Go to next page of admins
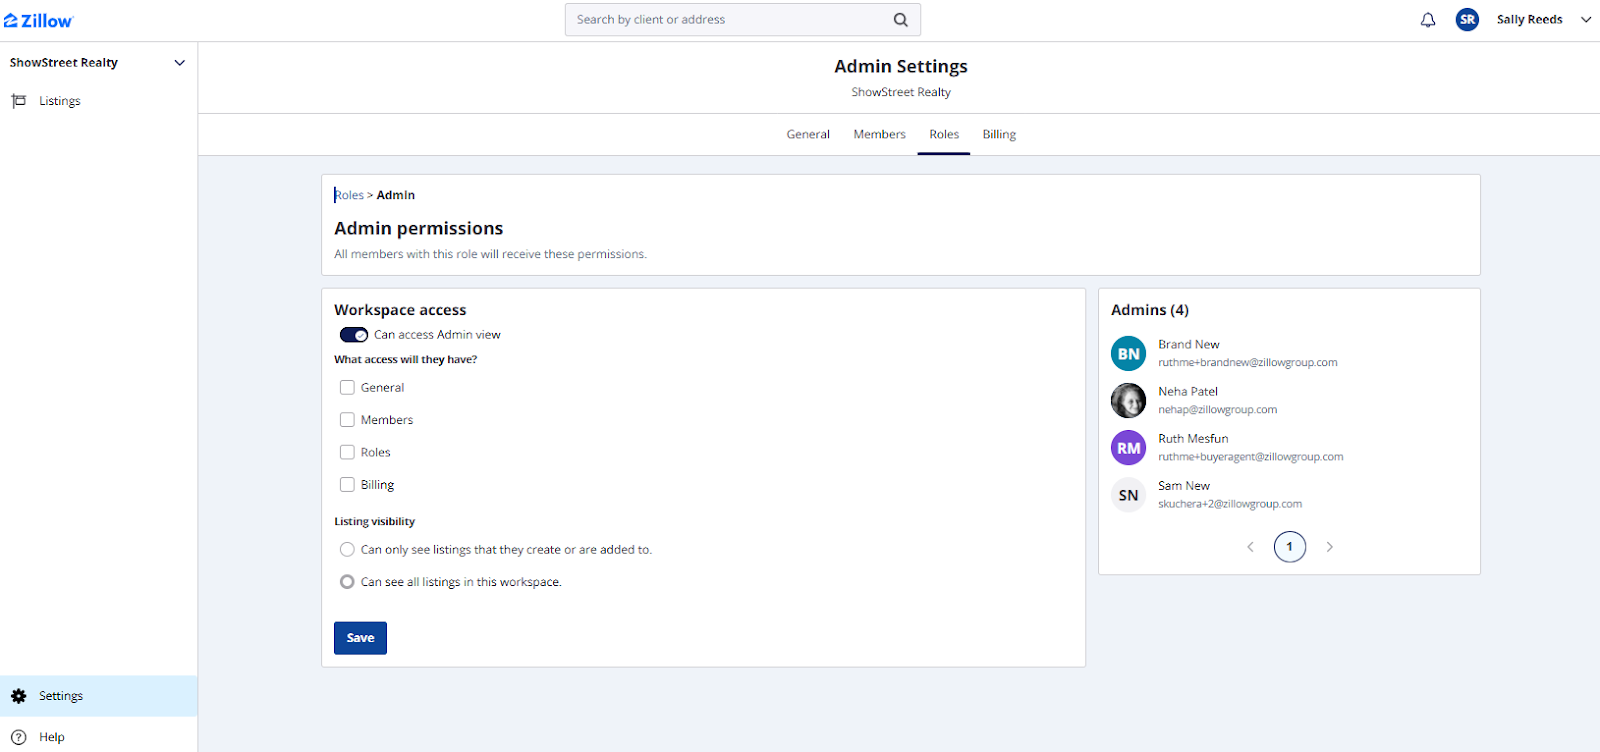 tap(1329, 547)
